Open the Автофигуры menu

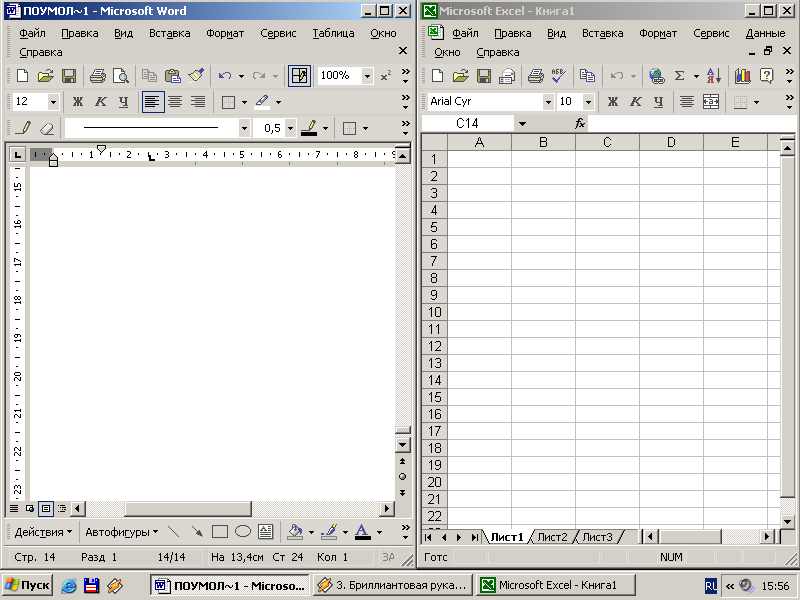(x=121, y=532)
